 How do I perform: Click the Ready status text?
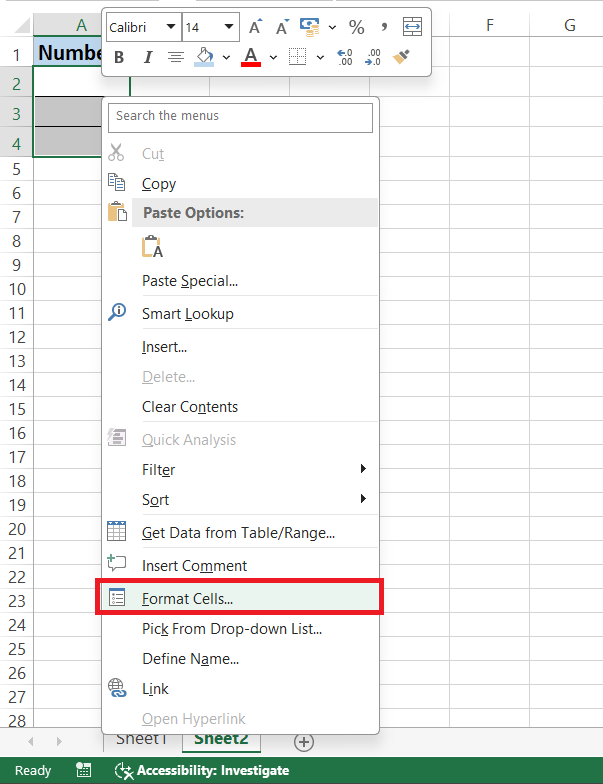click(x=33, y=770)
